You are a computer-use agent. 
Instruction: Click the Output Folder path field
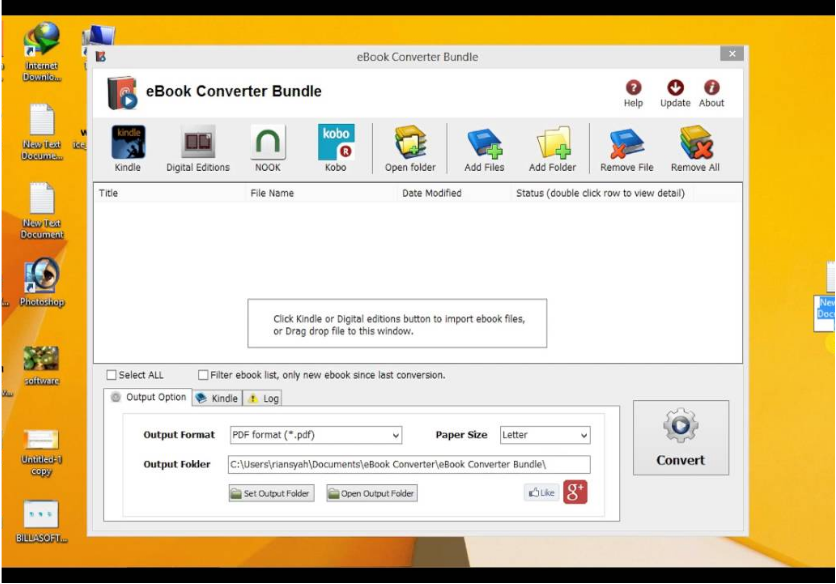[409, 465]
